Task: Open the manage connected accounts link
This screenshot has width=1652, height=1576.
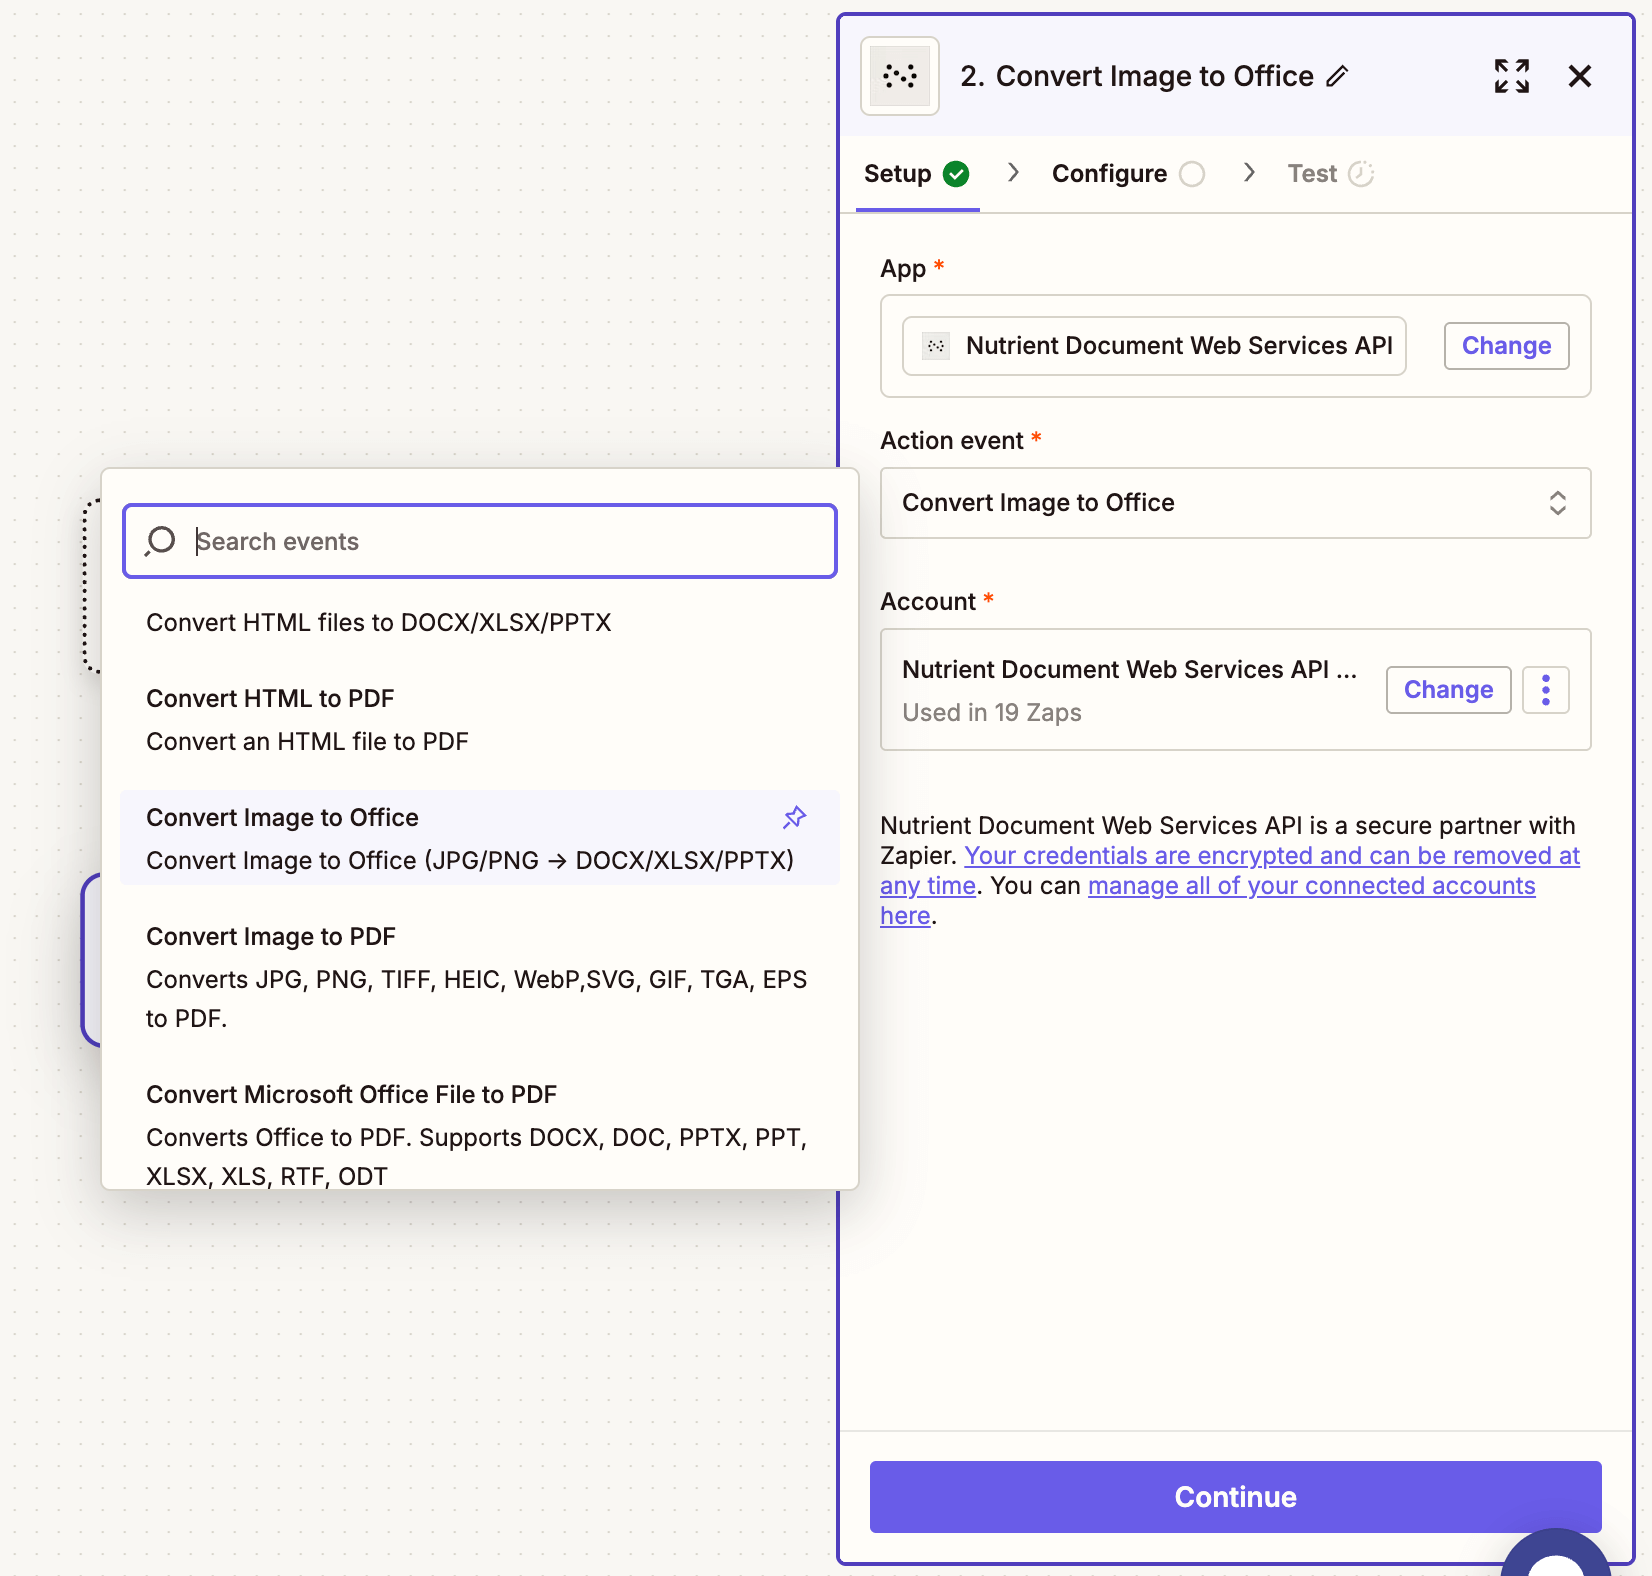Action: 1310,885
